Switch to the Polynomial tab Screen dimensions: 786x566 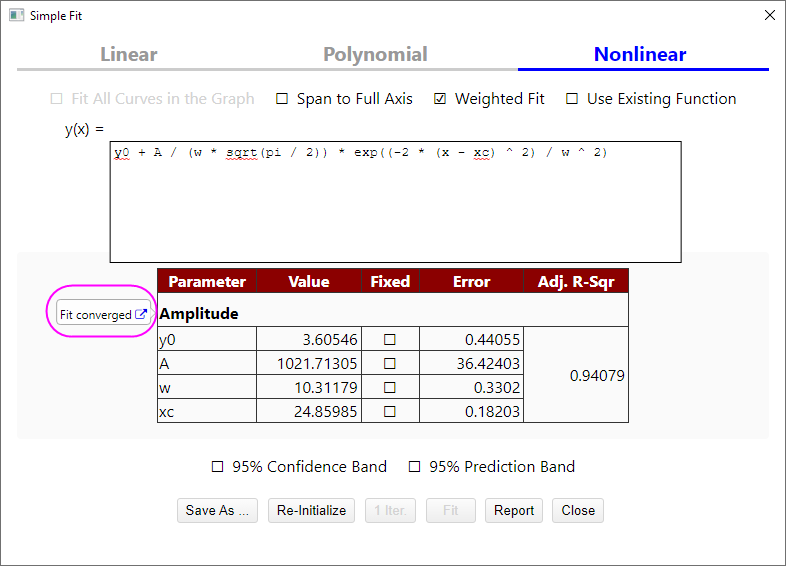point(375,55)
